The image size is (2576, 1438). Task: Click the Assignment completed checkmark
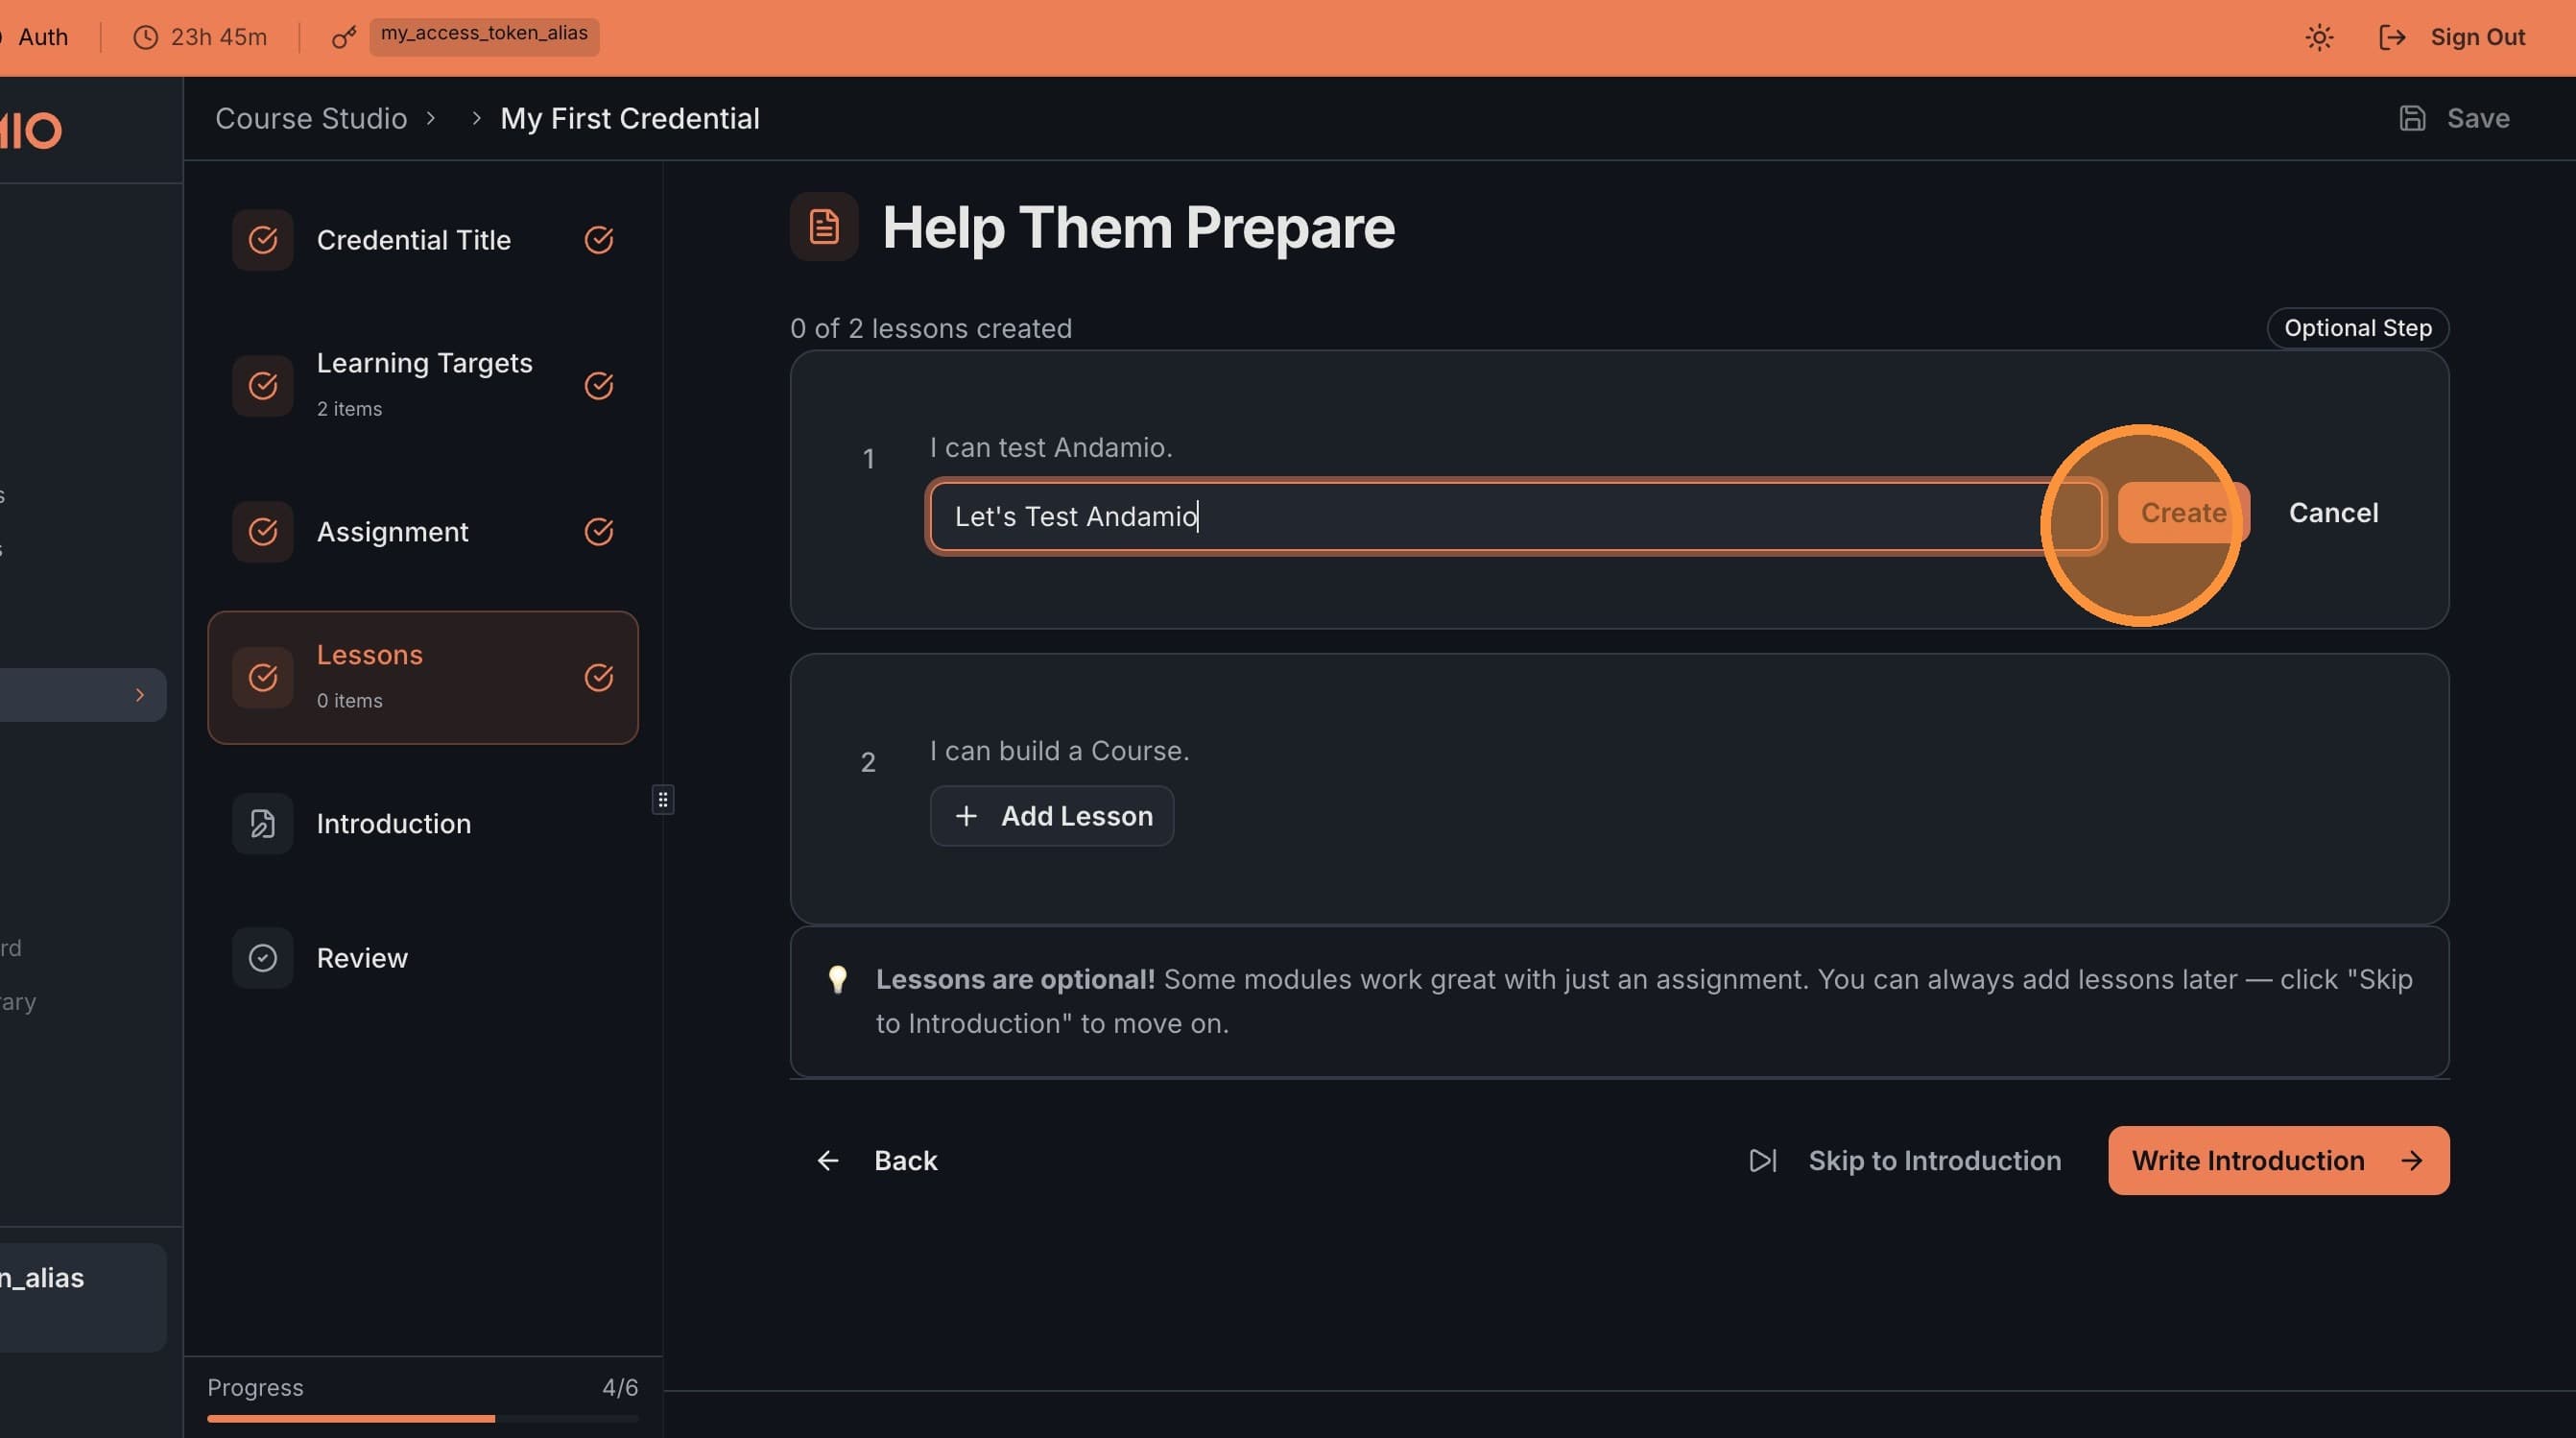coord(598,532)
